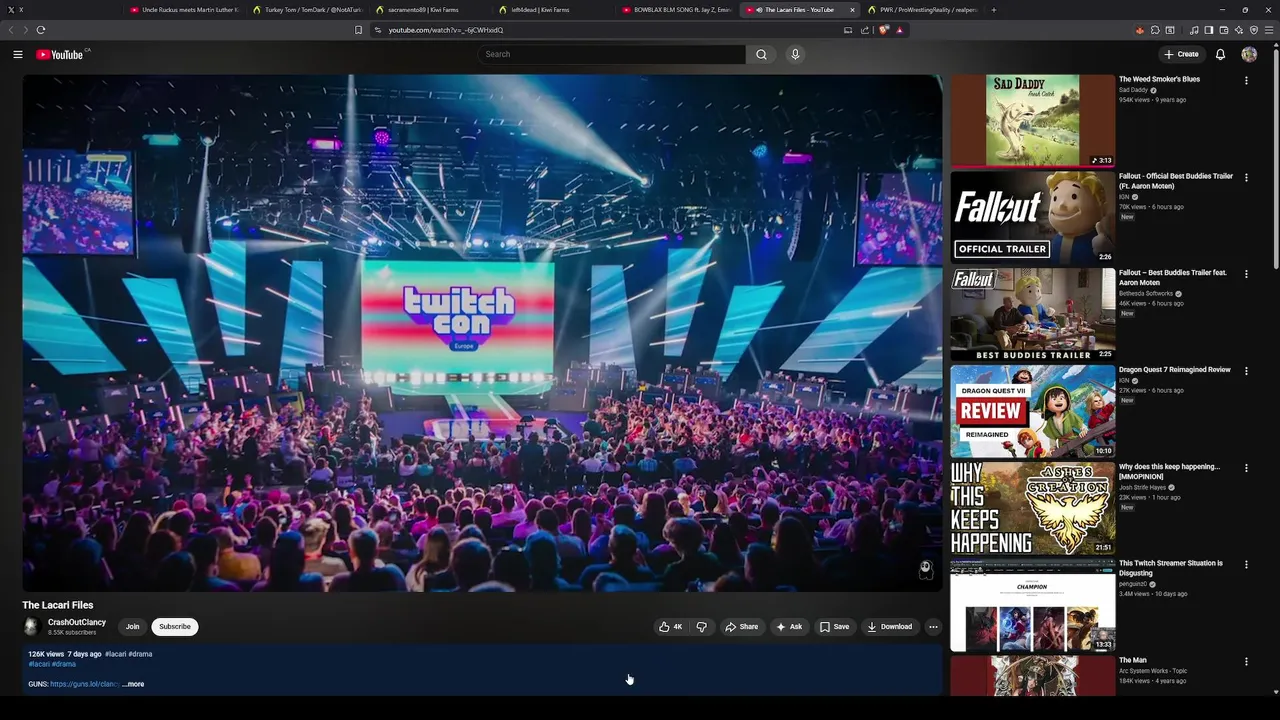Open Bethesda Fallout Best Buddies Trailer thumbnail
This screenshot has width=1280, height=720.
coord(1032,314)
